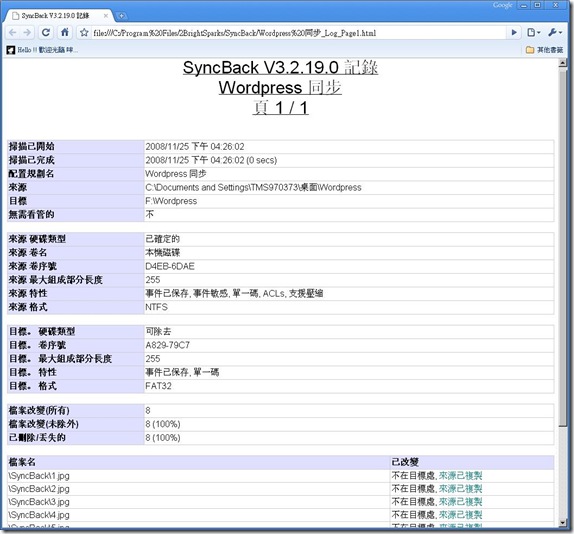Click the Go arrow beside the address bar
Screen dimensions: 574x534
point(514,33)
